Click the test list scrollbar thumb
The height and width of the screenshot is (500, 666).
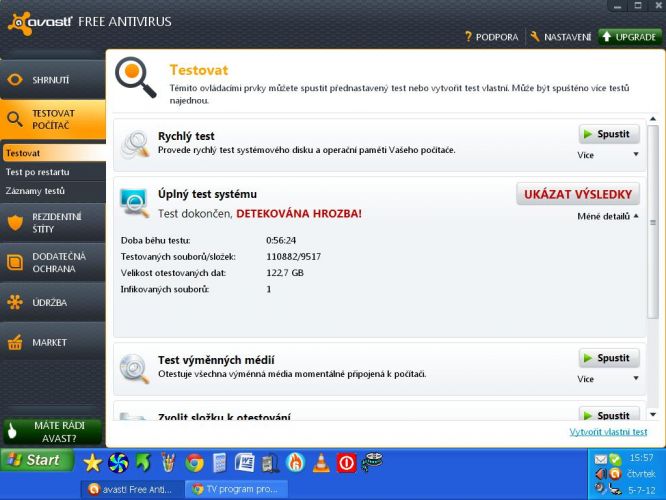click(x=653, y=222)
